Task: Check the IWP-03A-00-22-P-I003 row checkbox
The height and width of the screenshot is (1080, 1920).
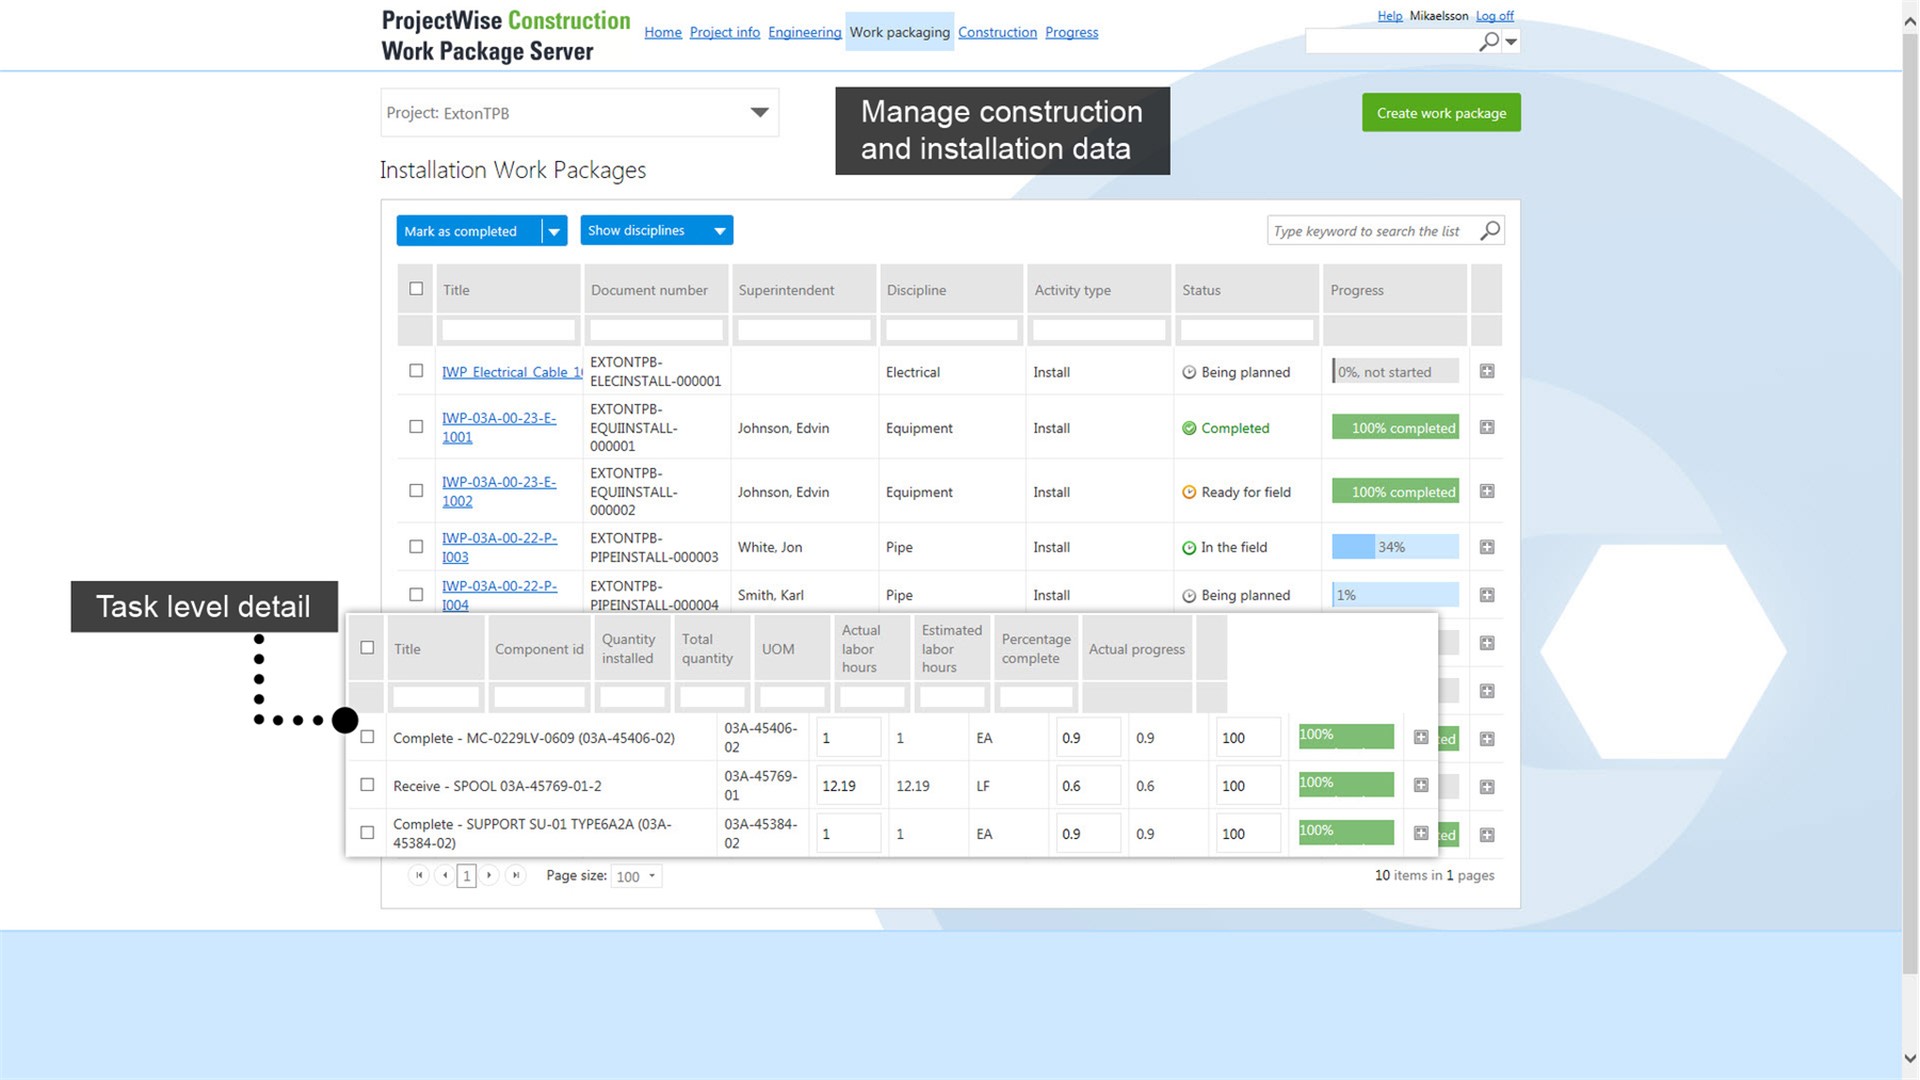Action: pyautogui.click(x=416, y=547)
